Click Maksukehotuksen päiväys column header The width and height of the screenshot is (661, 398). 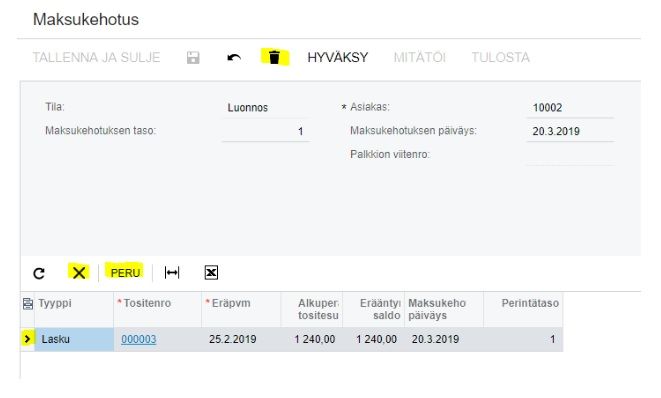tap(444, 309)
